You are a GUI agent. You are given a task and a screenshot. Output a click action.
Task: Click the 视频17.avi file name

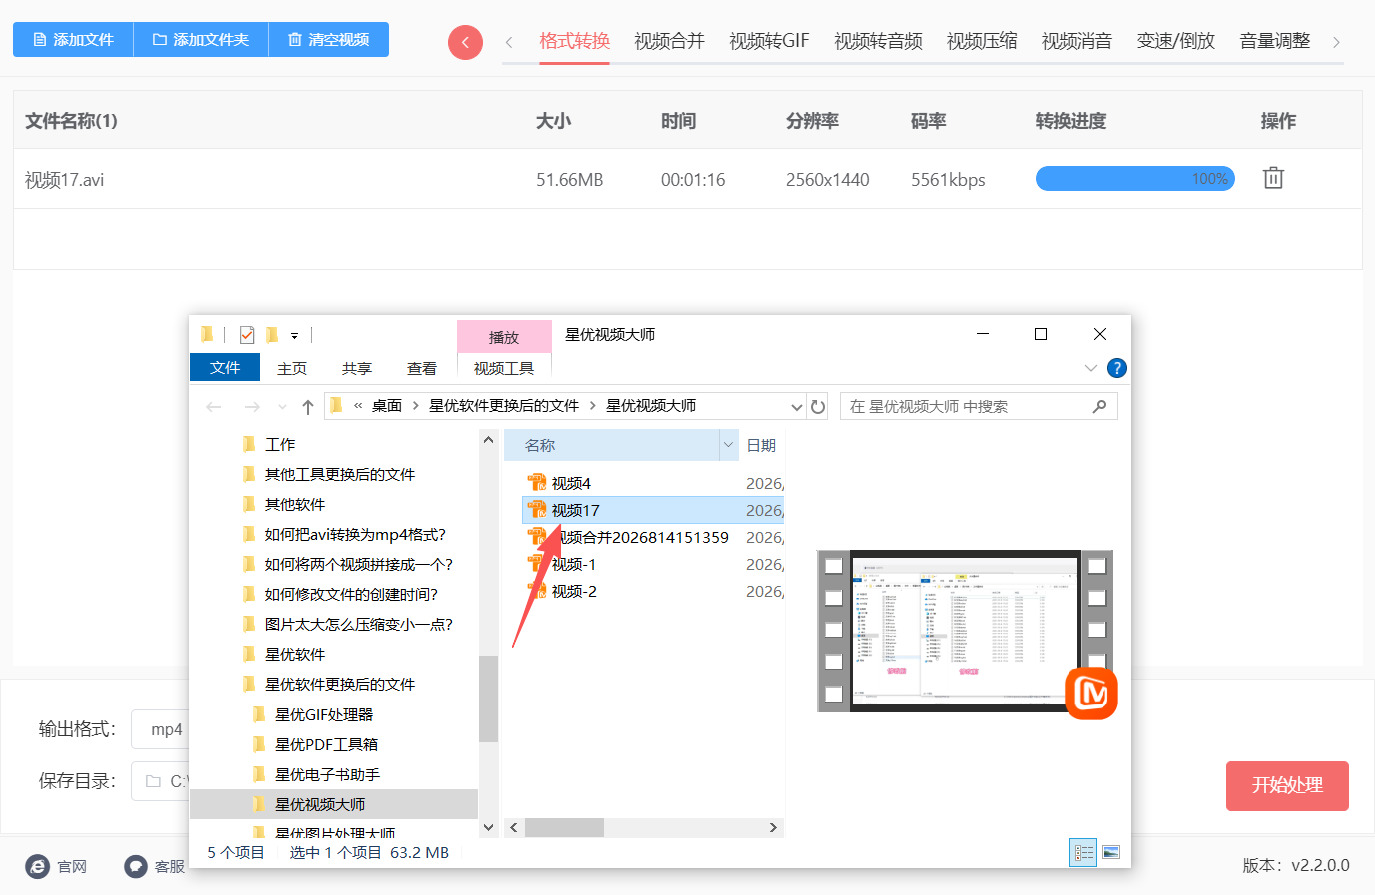pyautogui.click(x=65, y=180)
